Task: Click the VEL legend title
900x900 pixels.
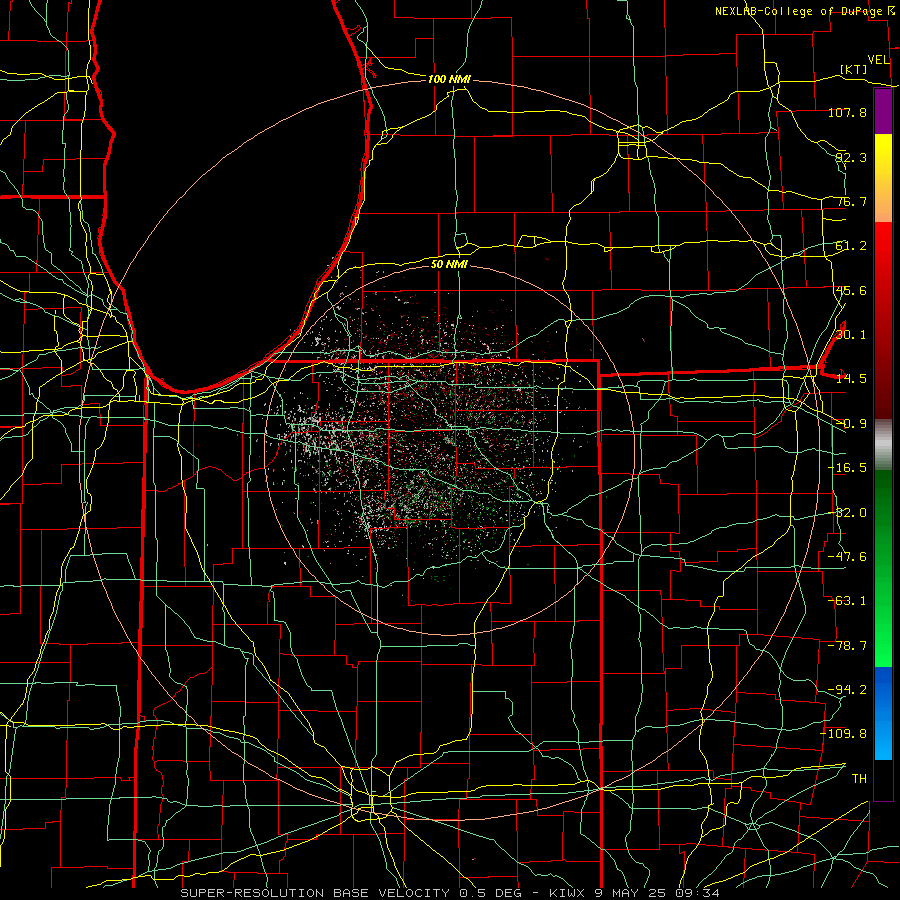Action: pyautogui.click(x=878, y=60)
